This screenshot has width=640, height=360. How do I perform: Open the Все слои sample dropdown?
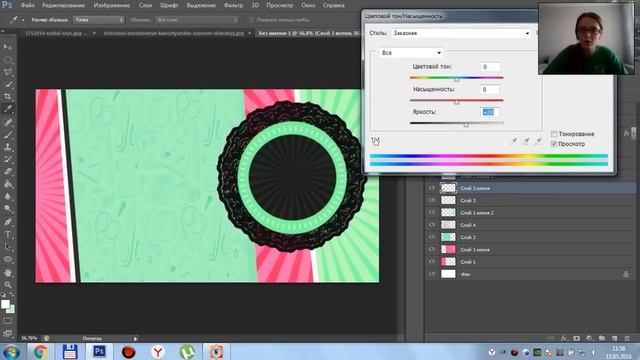pyautogui.click(x=197, y=20)
